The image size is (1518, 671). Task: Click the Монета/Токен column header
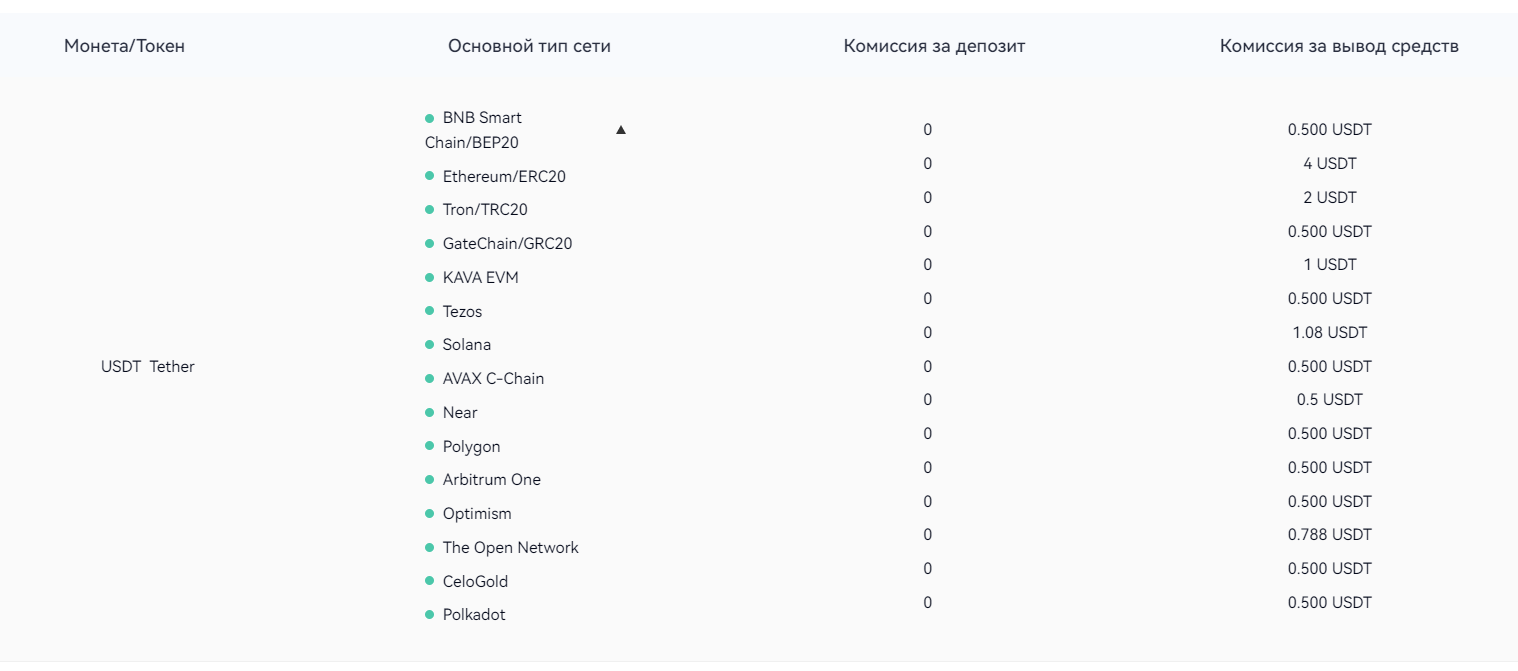point(124,46)
